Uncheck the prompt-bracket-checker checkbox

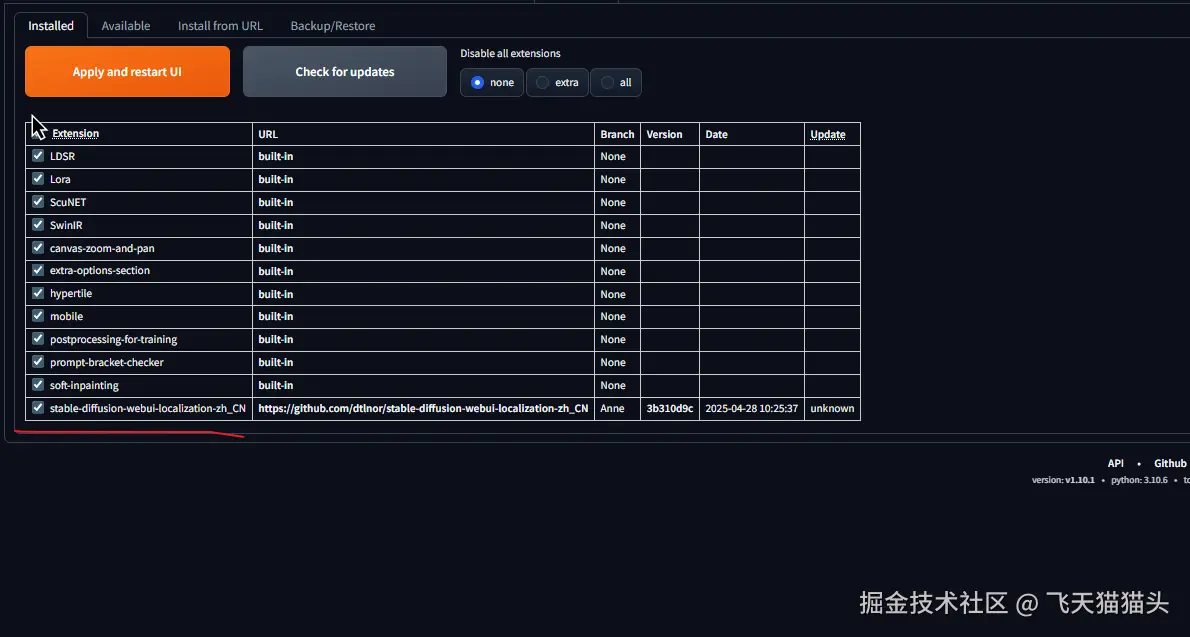38,361
